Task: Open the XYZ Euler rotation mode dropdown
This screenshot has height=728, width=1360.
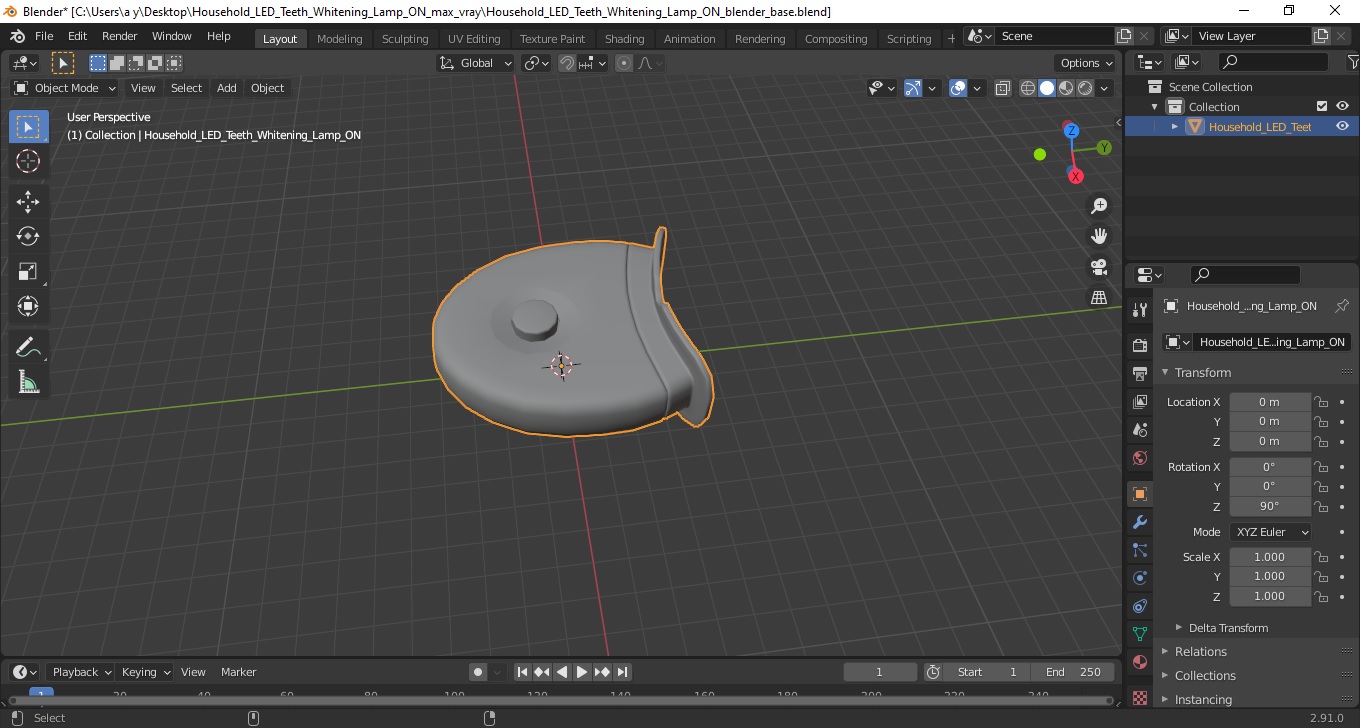Action: [x=1270, y=532]
